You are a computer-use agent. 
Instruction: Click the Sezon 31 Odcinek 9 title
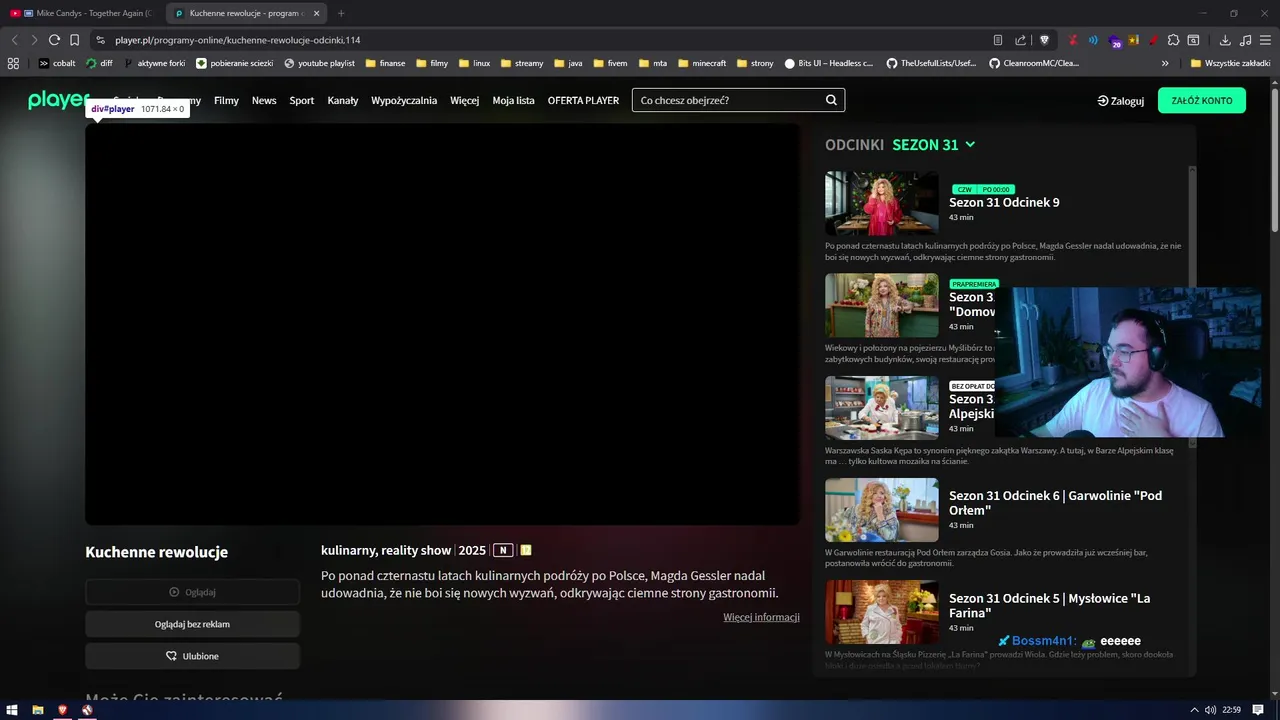(1004, 202)
